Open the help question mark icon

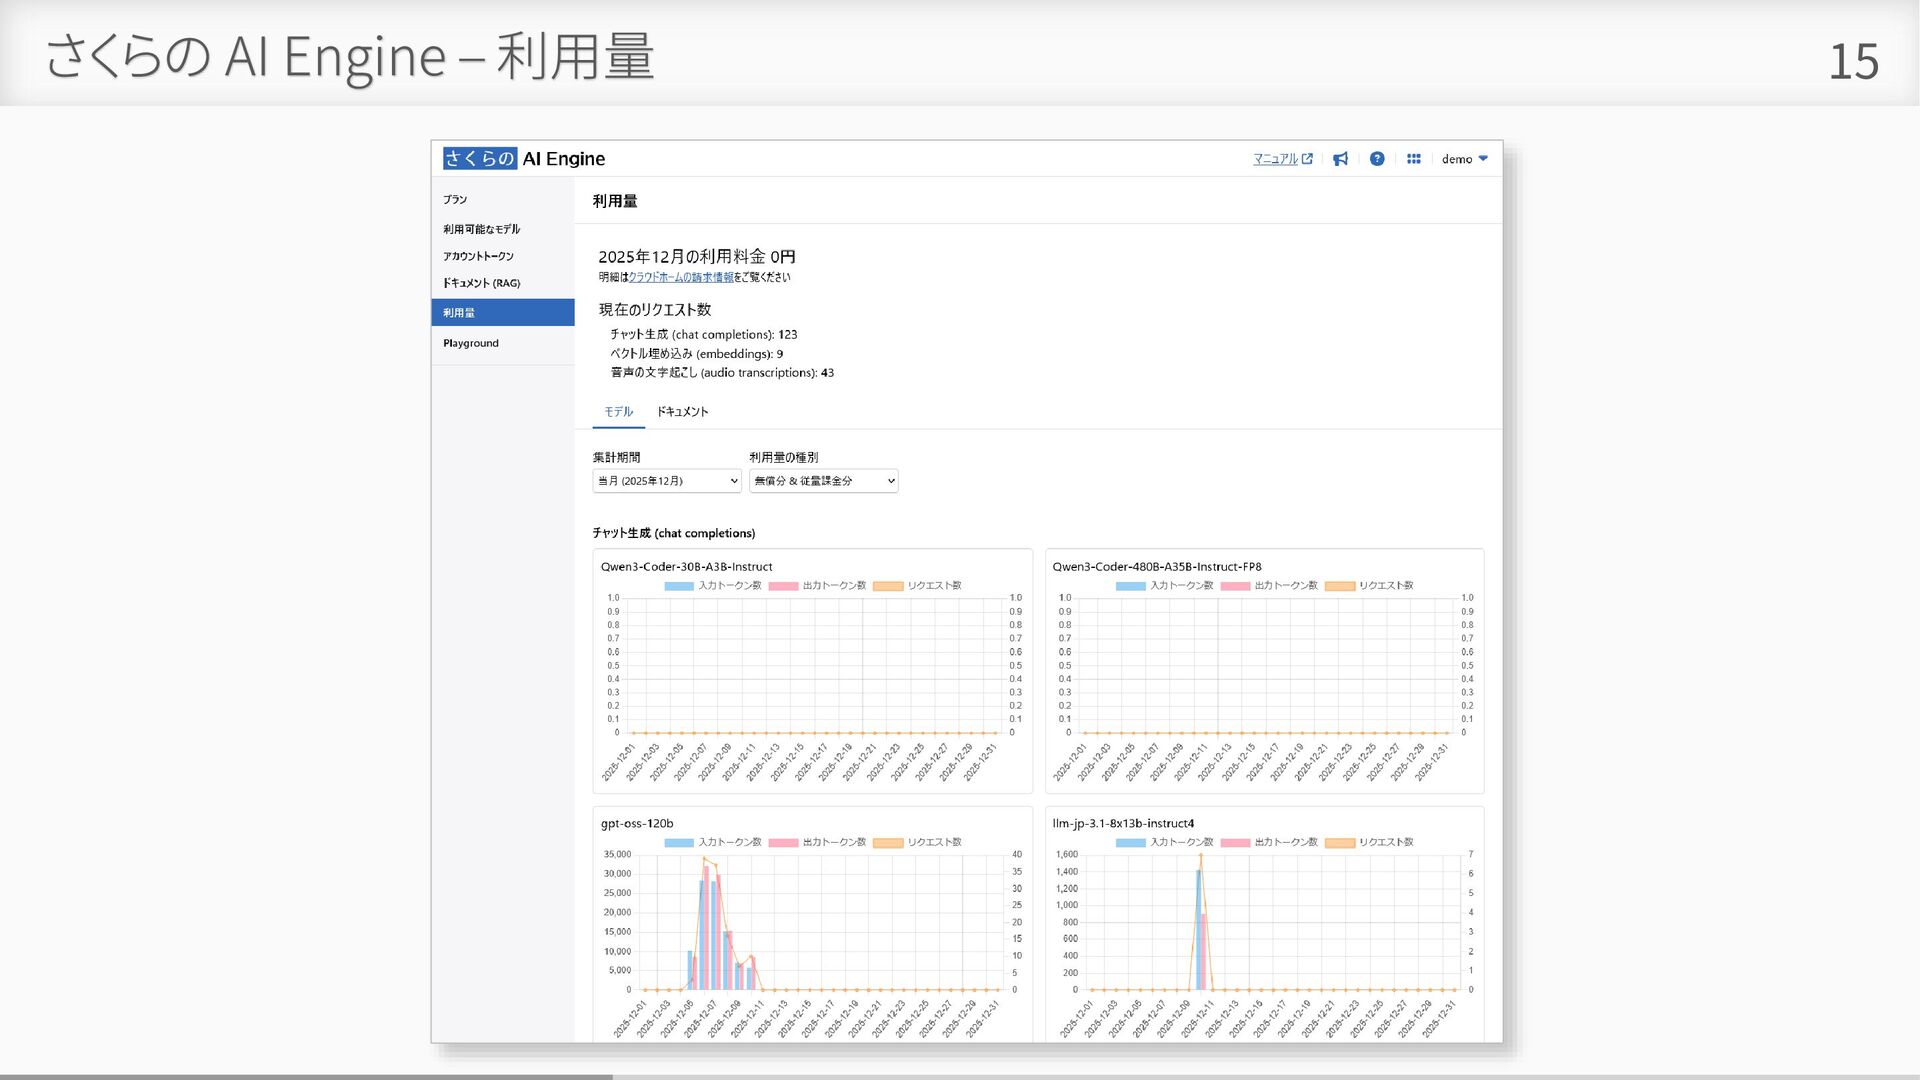[1377, 159]
